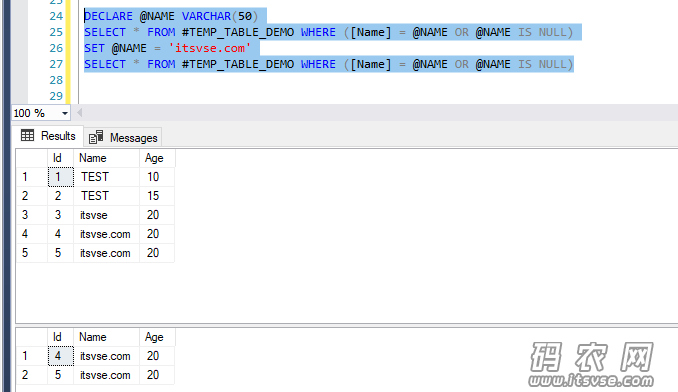Screen dimensions: 678x392
Task: Select Id cell 5 in second grid
Action: coord(61,375)
